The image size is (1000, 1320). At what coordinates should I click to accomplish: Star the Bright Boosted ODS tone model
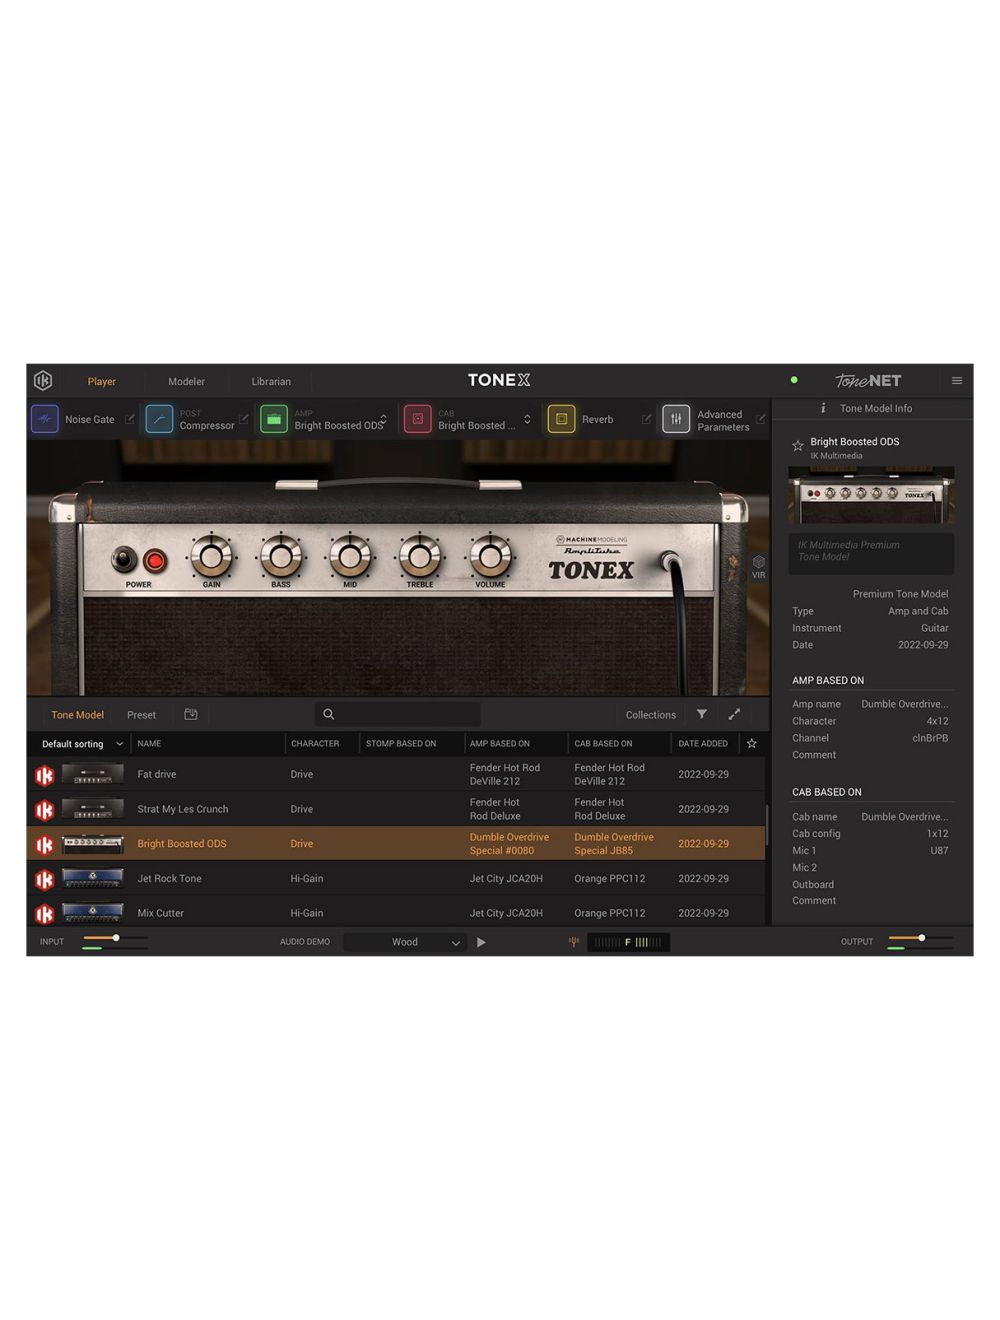[x=797, y=445]
